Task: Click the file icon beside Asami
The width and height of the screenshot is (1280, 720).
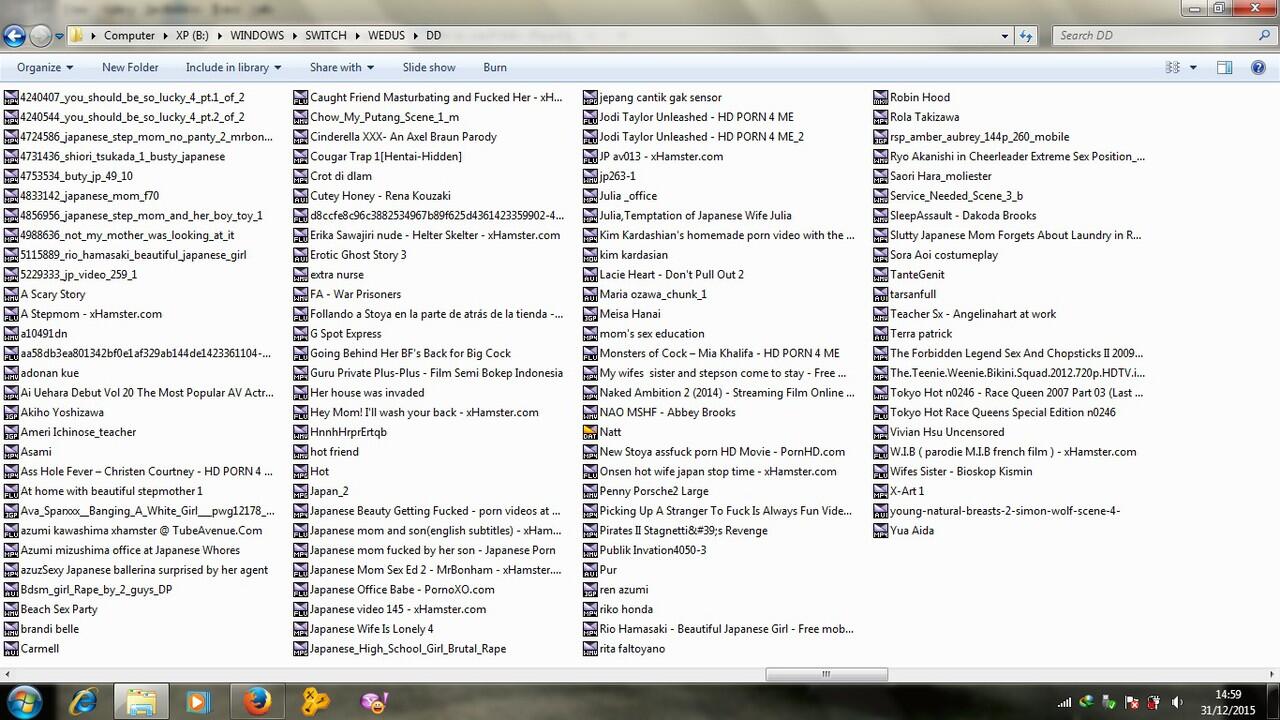Action: coord(11,452)
